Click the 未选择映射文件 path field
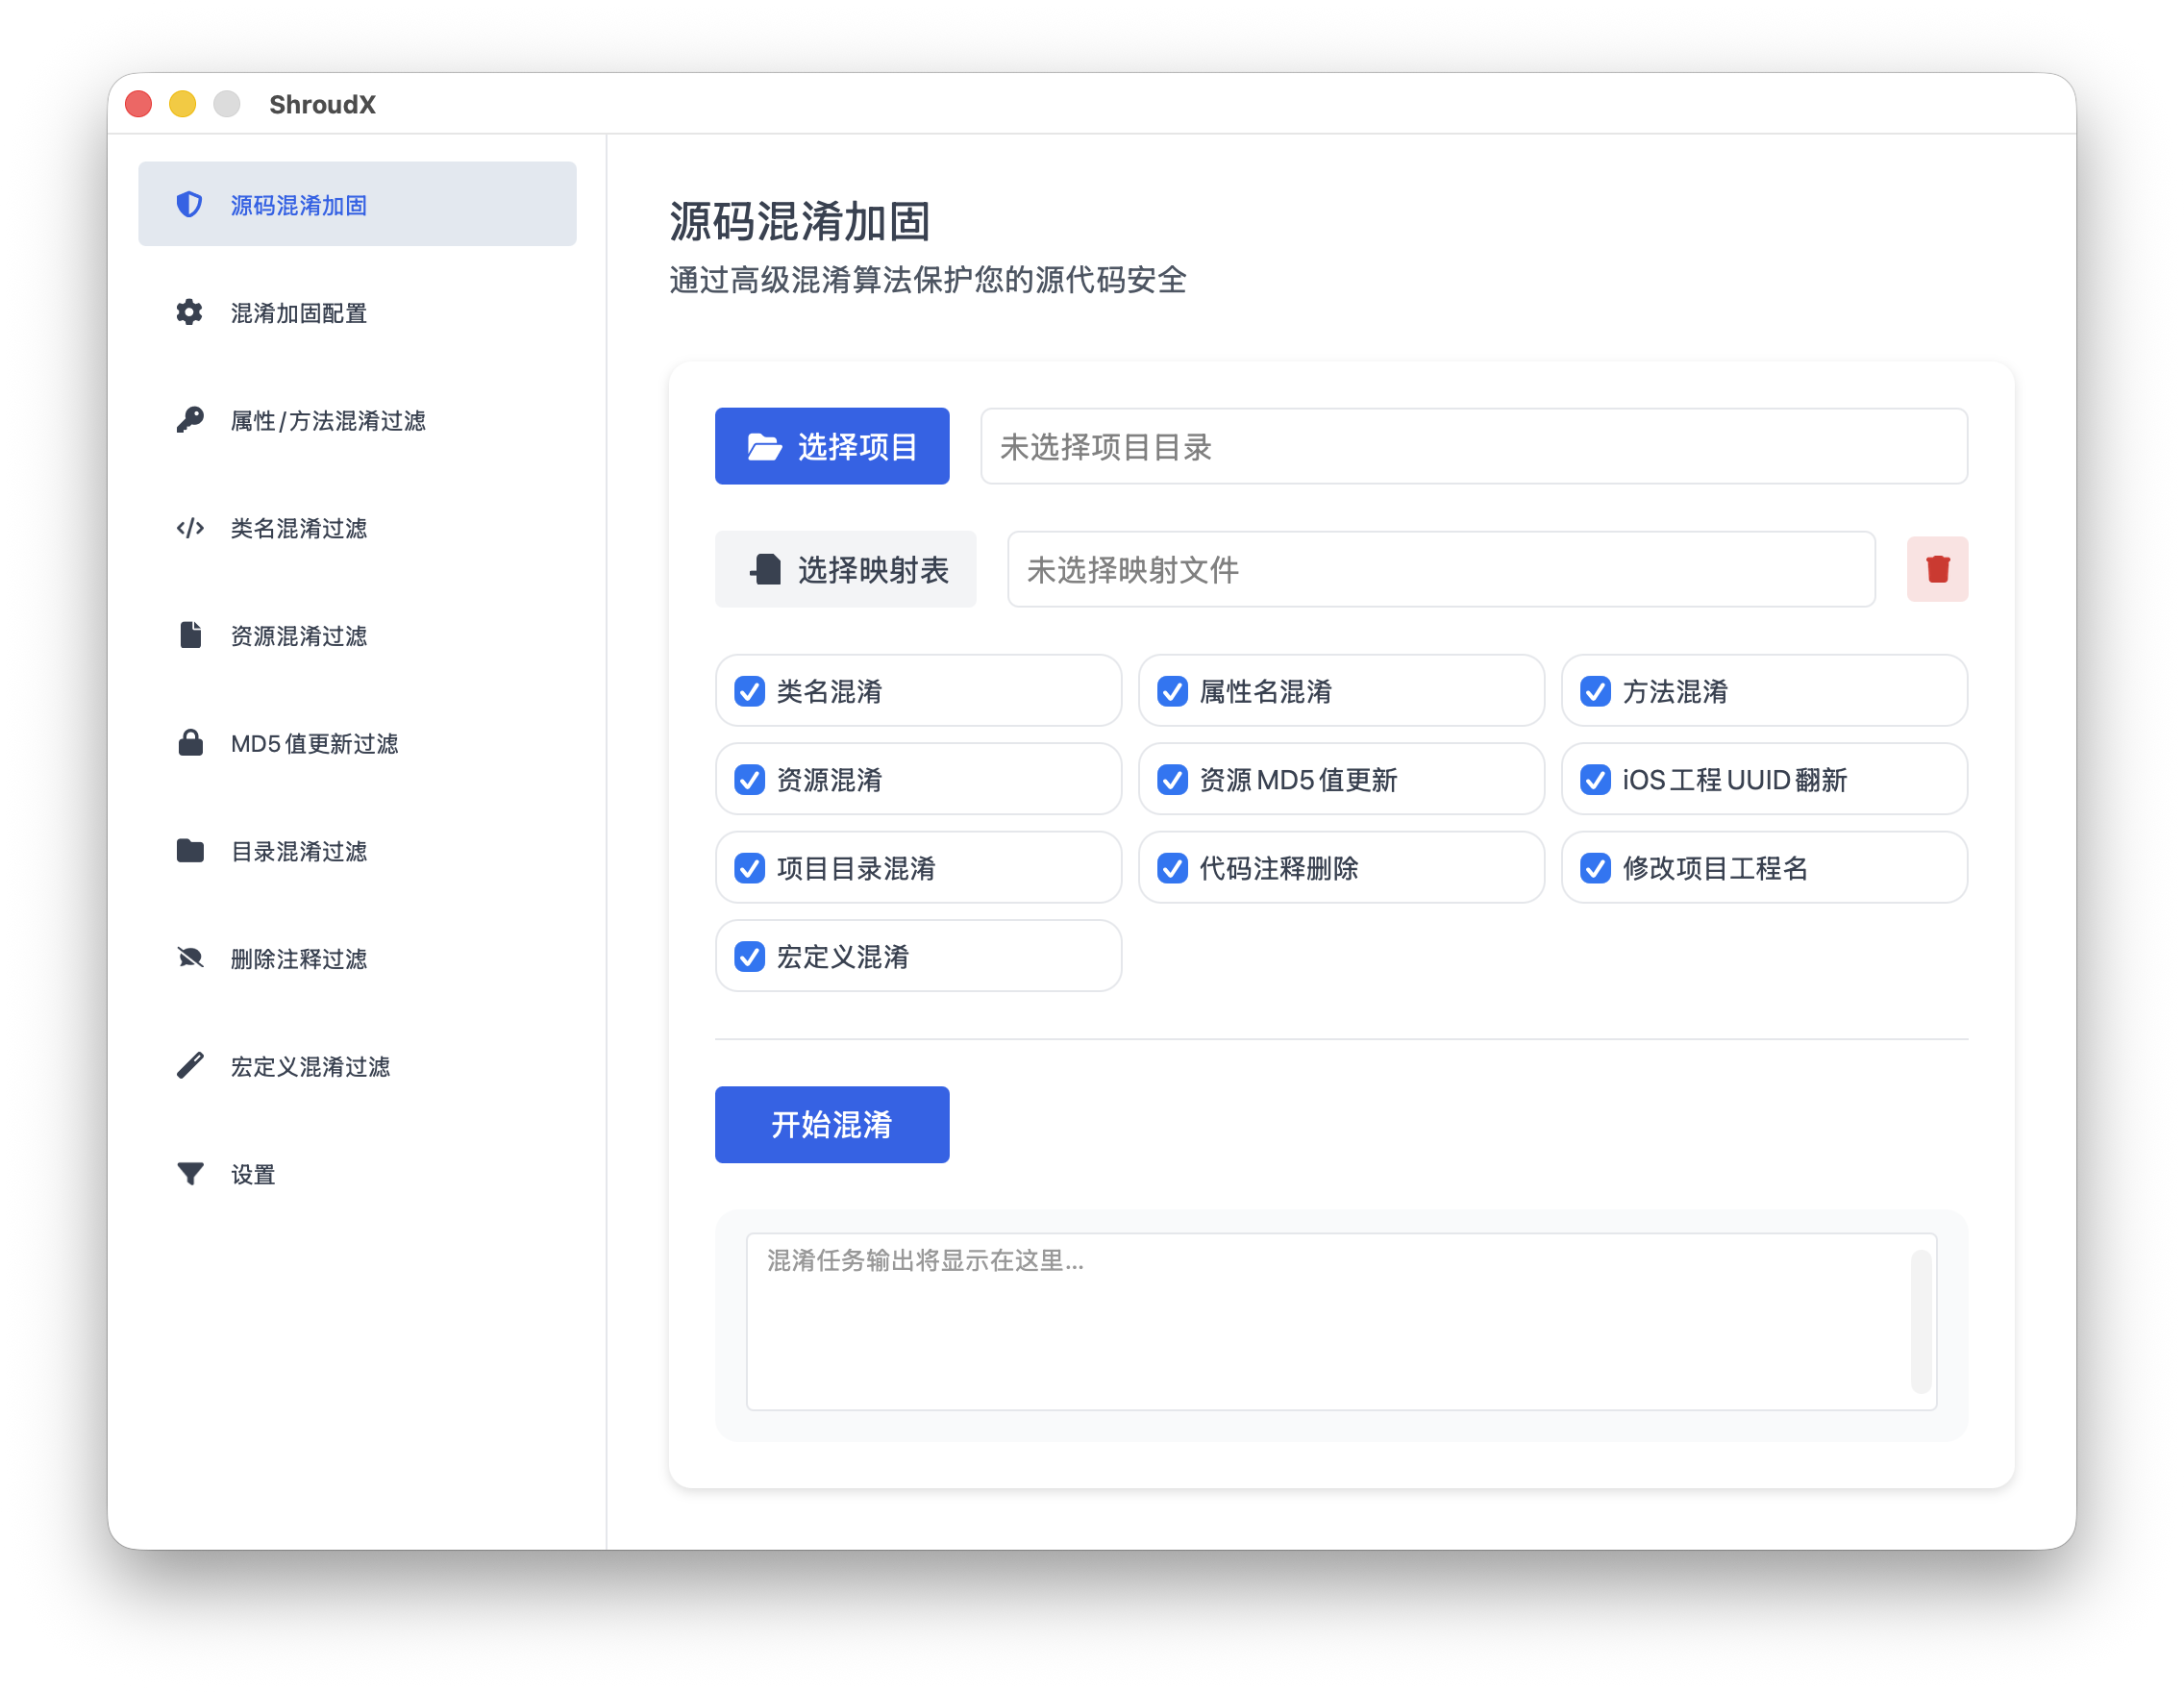Screen dimensions: 2184x1692 pos(1441,569)
